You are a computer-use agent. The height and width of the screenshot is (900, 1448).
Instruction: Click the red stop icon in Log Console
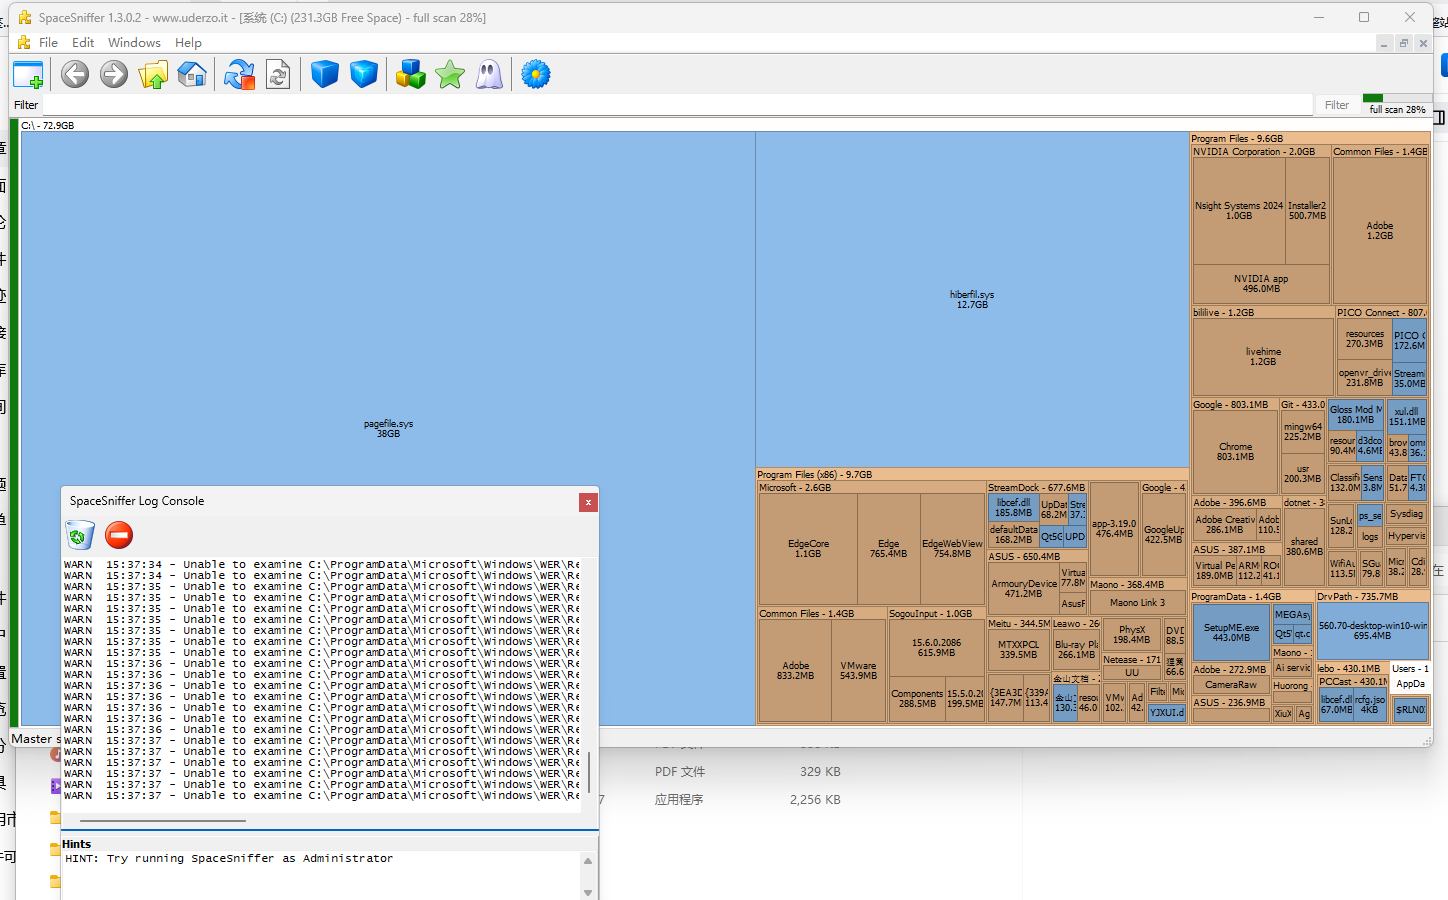(119, 535)
